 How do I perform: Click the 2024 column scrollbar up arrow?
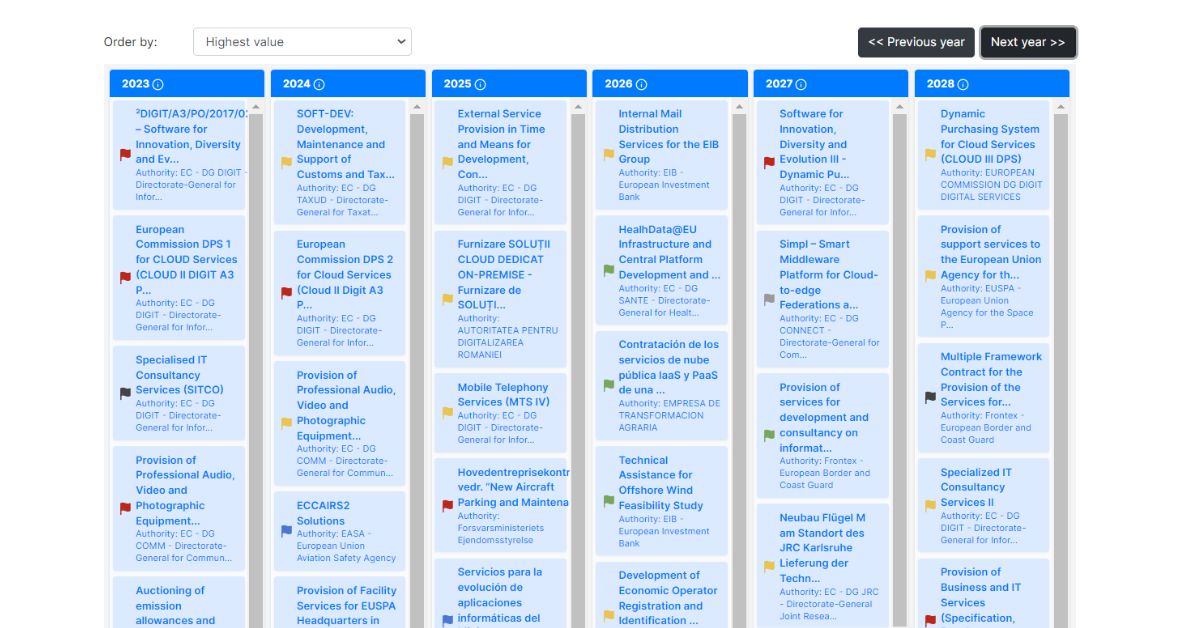click(417, 107)
